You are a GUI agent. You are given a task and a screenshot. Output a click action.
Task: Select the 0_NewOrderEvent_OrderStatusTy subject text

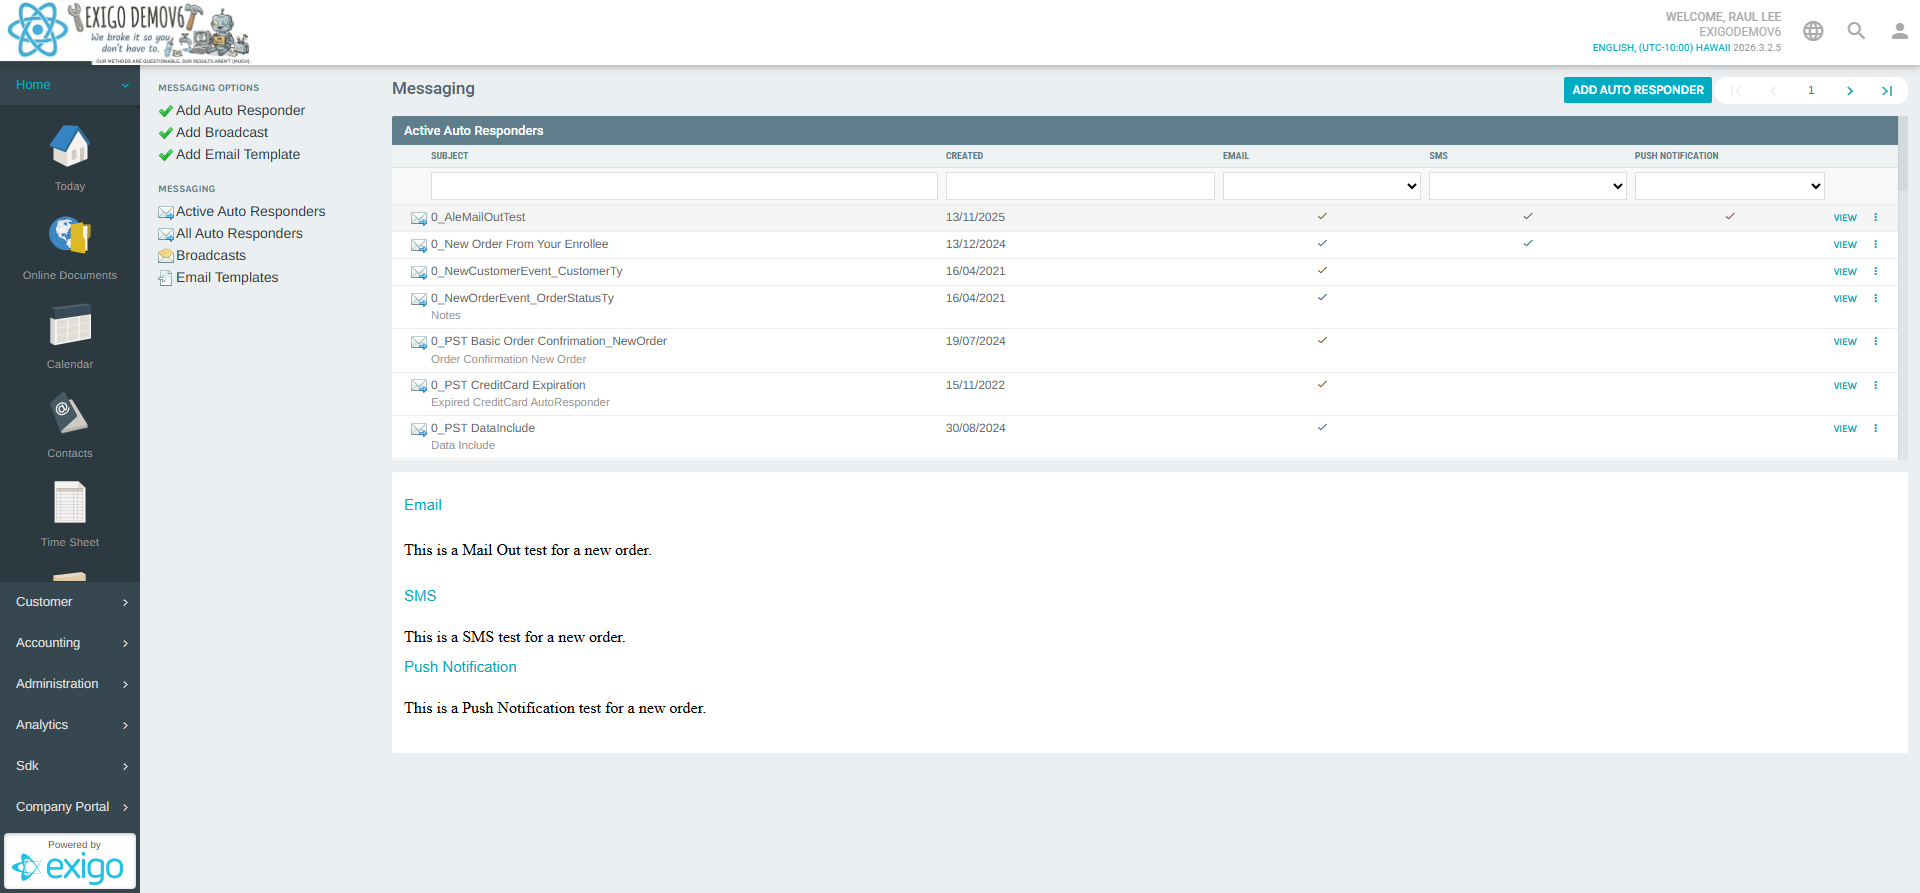click(522, 298)
